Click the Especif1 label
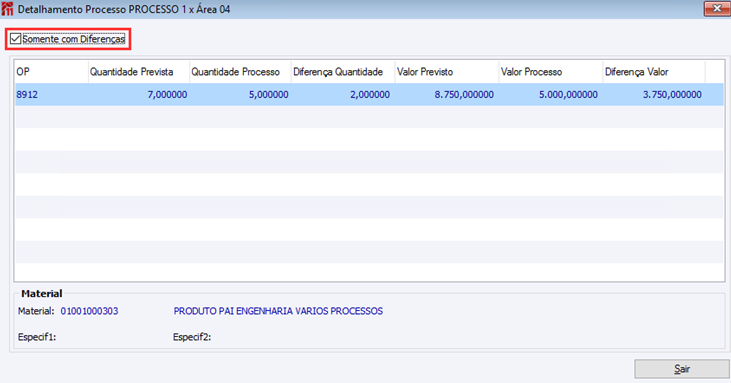The width and height of the screenshot is (731, 383). pos(37,337)
